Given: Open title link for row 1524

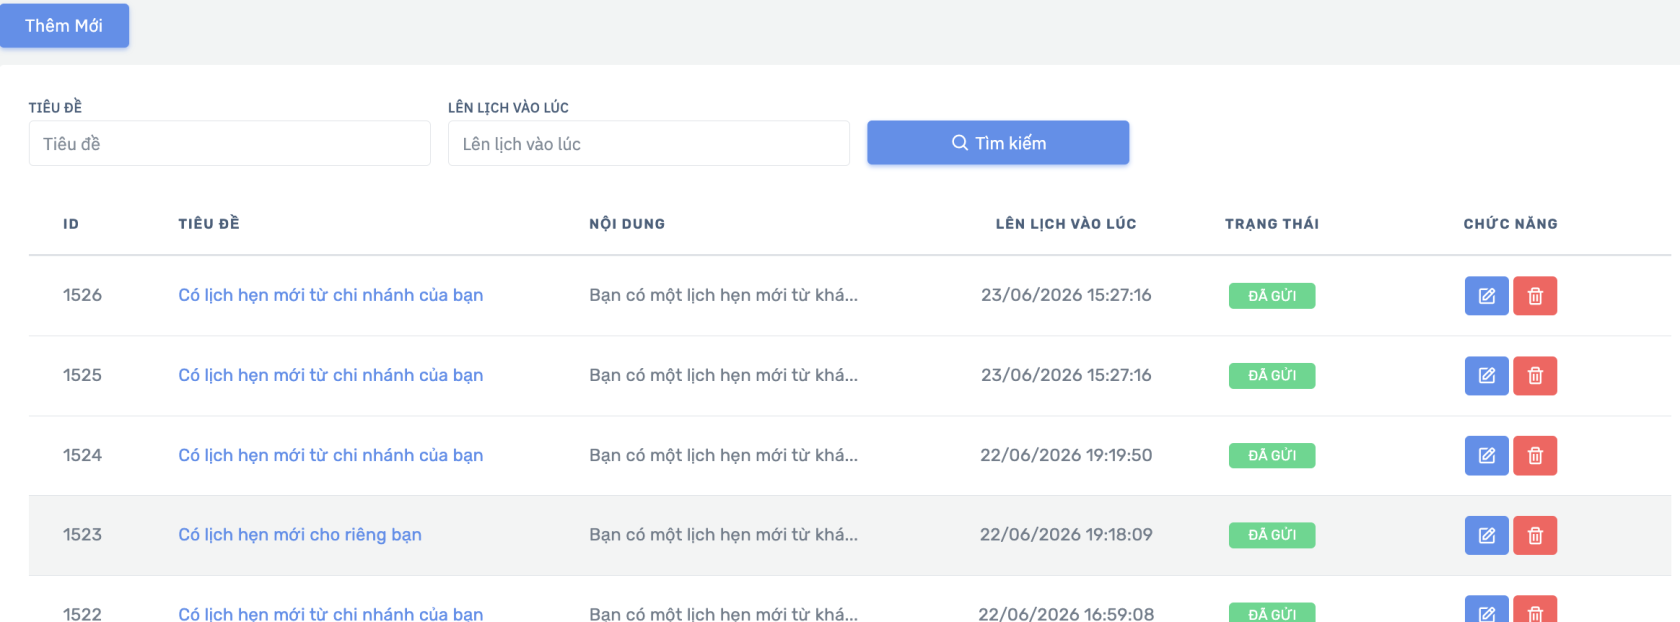Looking at the screenshot, I should (331, 455).
